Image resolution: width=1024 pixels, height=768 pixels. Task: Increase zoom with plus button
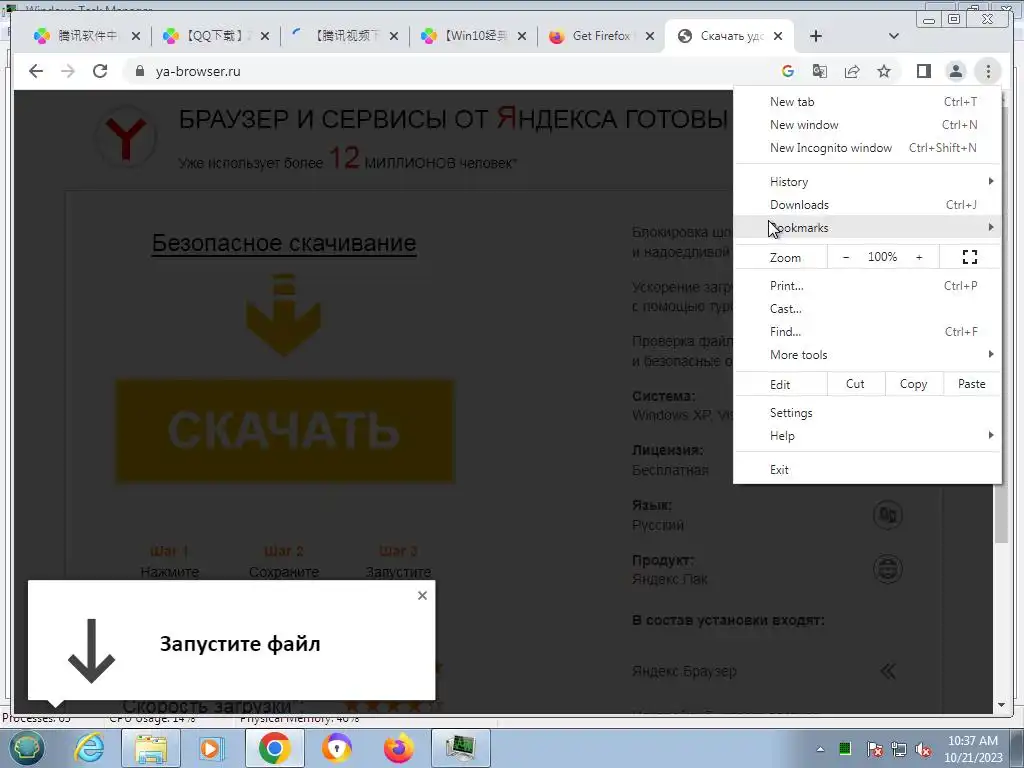[x=919, y=257]
